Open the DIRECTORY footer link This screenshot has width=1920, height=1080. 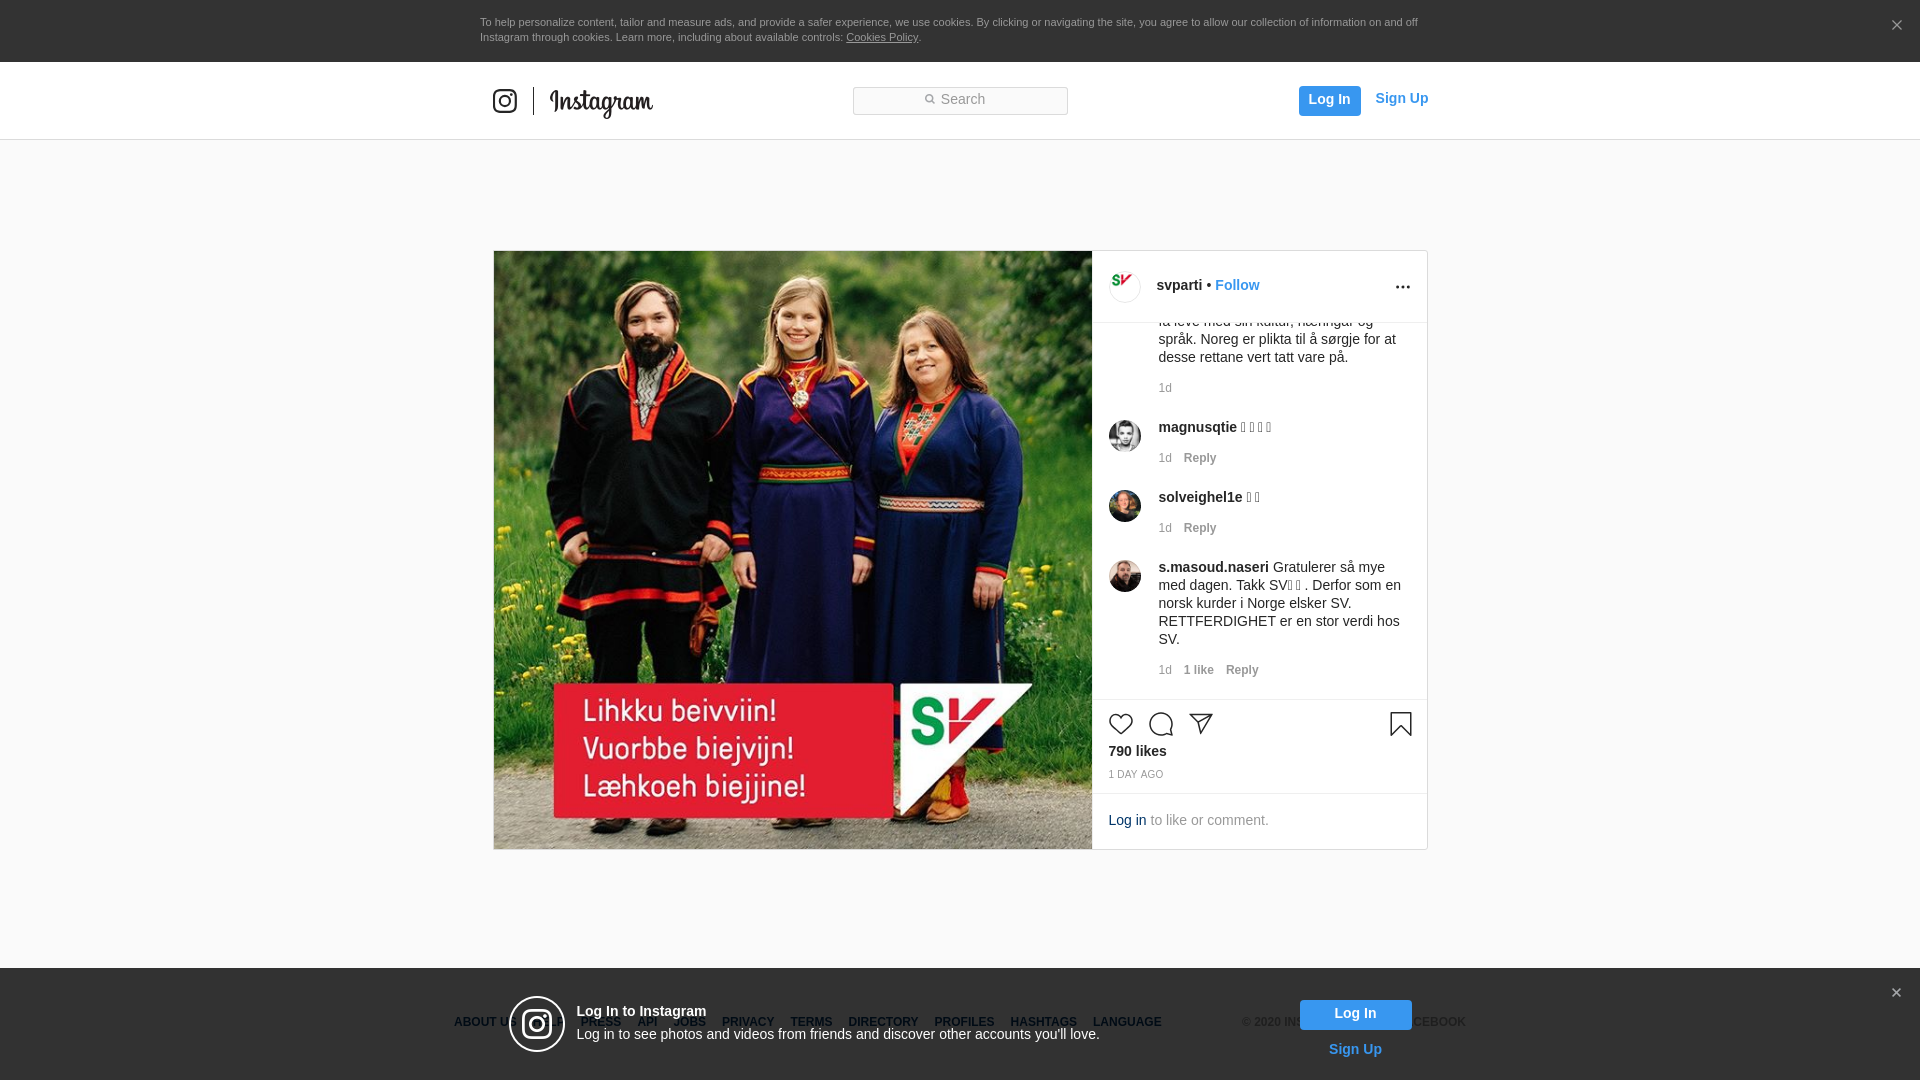(883, 1022)
